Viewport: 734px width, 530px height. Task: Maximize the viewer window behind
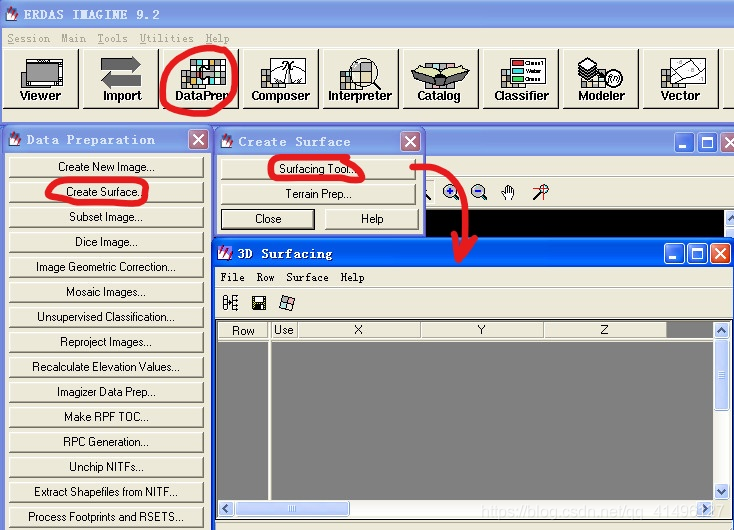[707, 143]
